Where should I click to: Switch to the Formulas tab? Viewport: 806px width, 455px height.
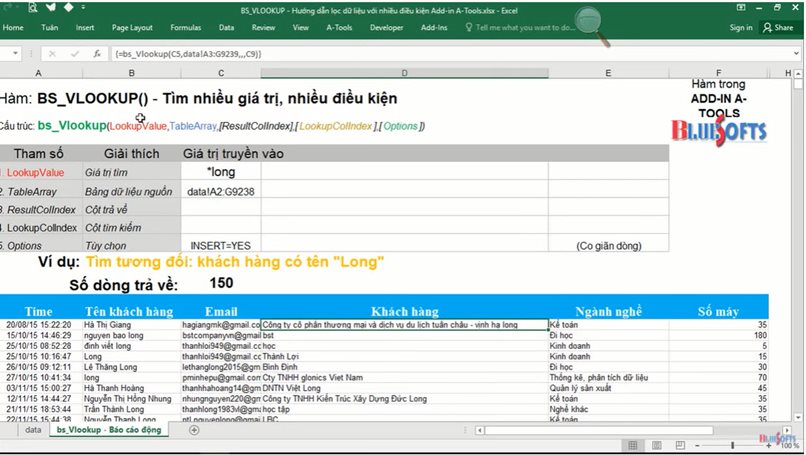pos(186,28)
